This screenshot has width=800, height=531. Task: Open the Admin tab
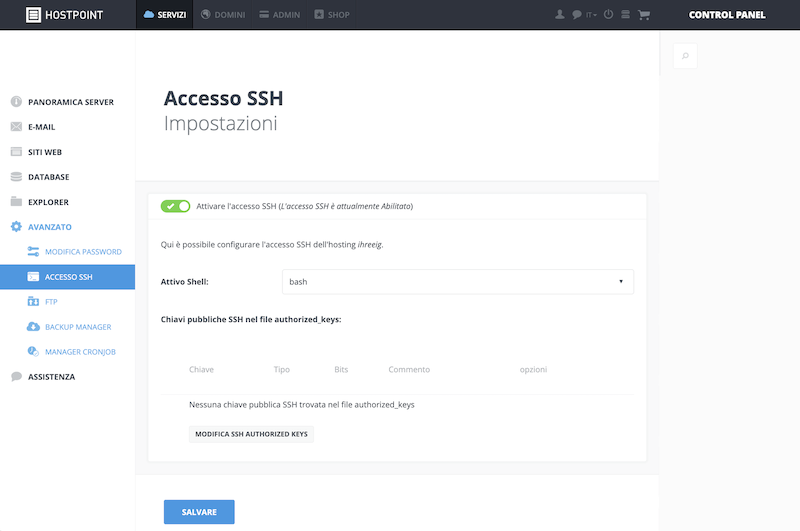[x=280, y=15]
